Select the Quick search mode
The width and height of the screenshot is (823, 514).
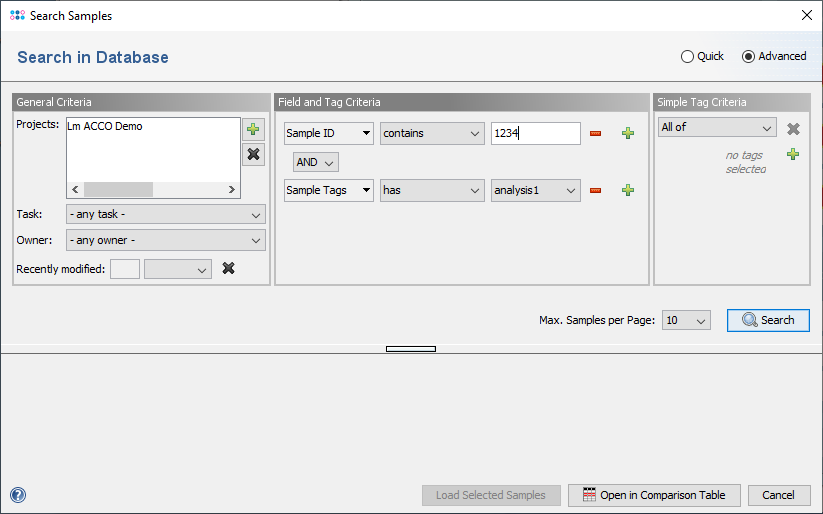[x=687, y=57]
